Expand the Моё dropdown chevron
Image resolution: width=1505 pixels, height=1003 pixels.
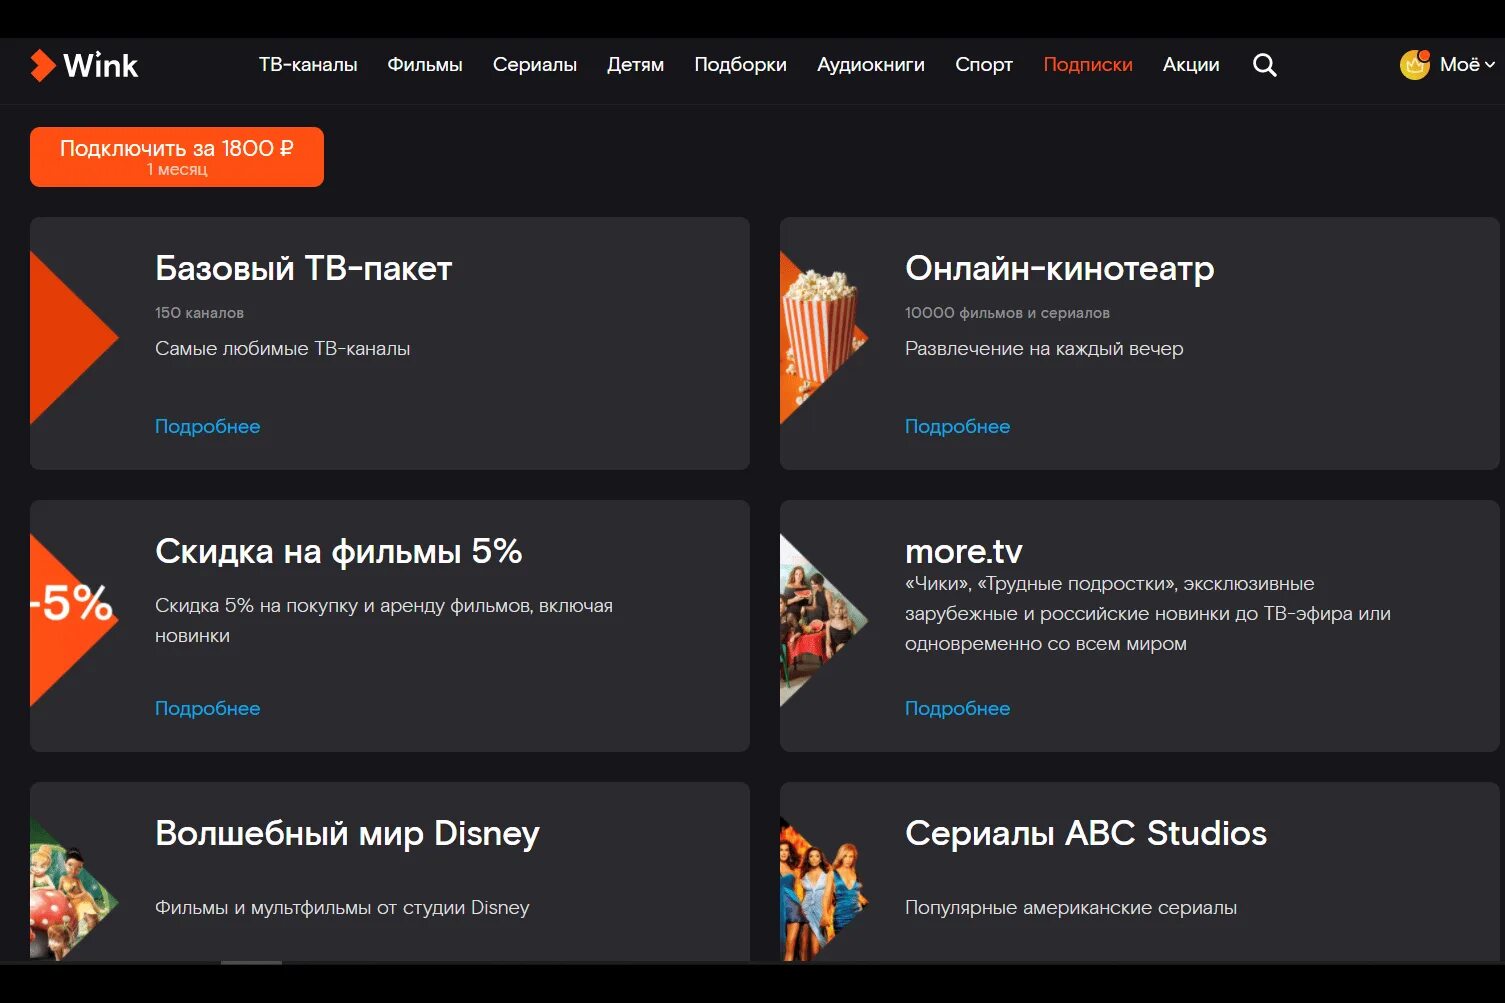[x=1490, y=65]
